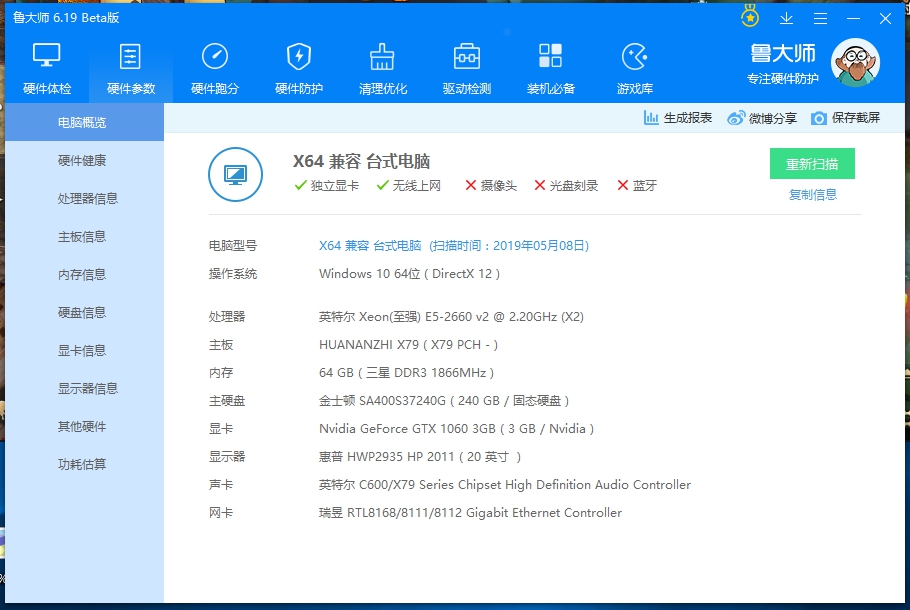This screenshot has height=610, width=910.
Task: Select the 硬件跑分 benchmark icon
Action: pyautogui.click(x=215, y=58)
